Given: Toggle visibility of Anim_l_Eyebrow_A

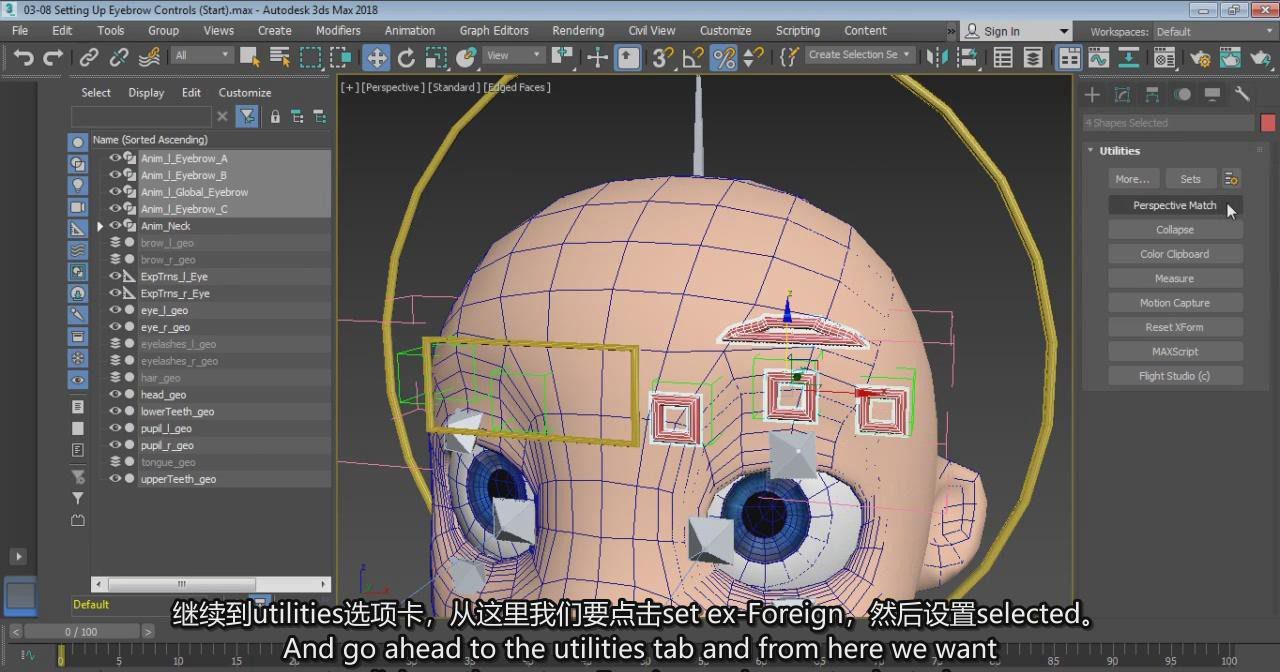Looking at the screenshot, I should (x=115, y=159).
